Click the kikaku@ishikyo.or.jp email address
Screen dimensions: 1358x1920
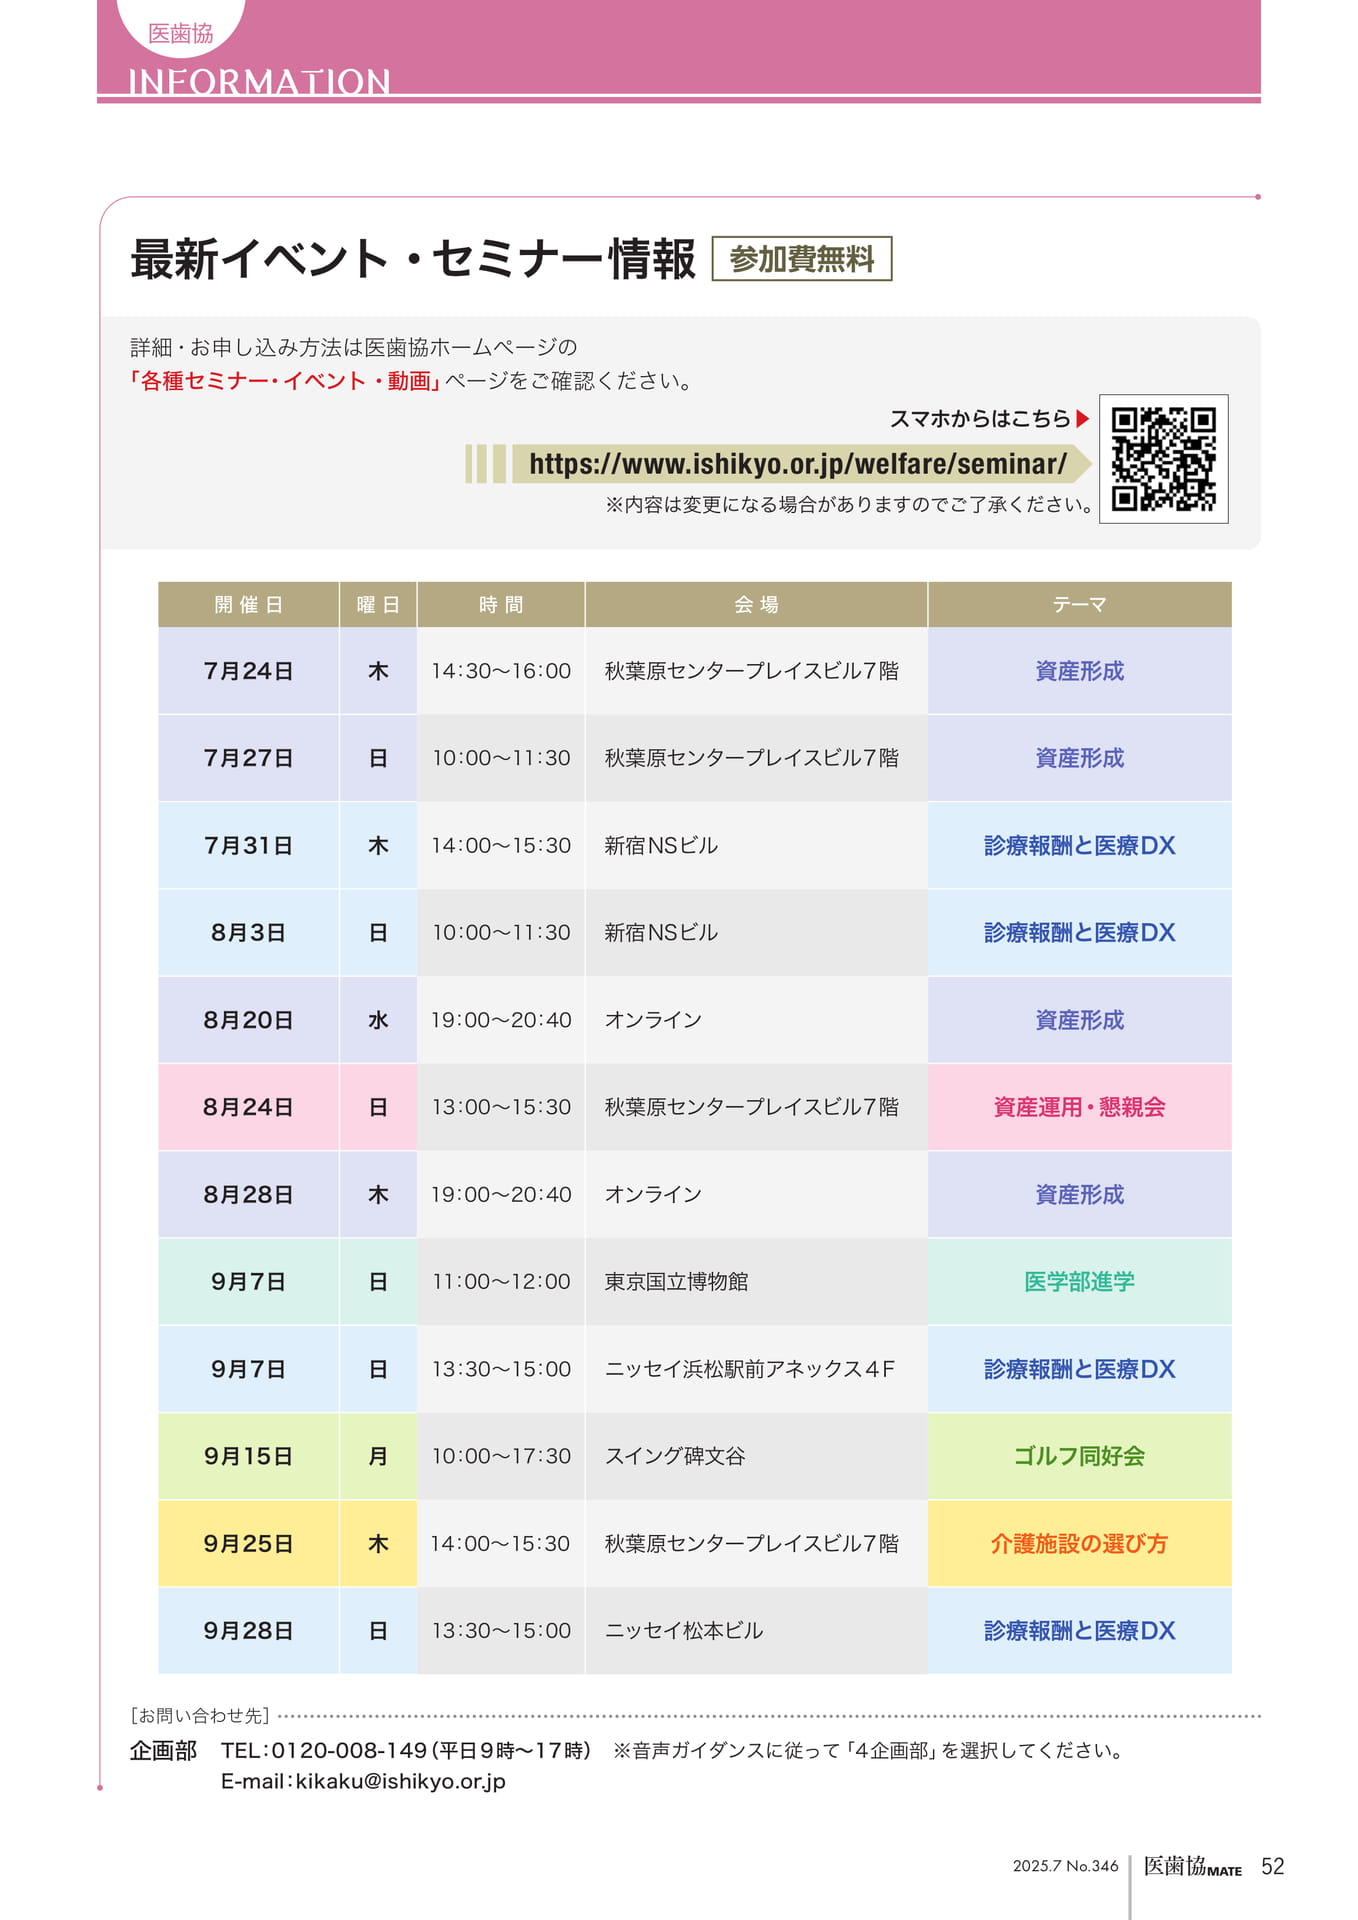(400, 1781)
